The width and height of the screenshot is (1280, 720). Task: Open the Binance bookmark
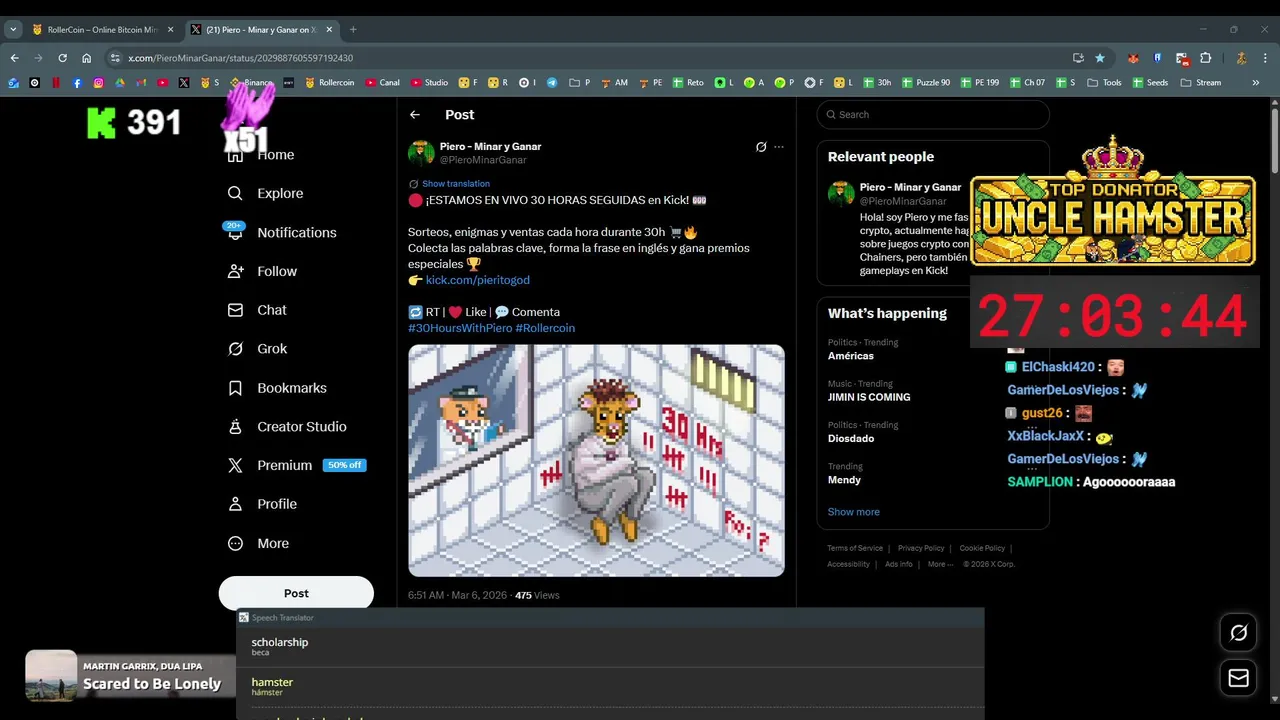click(251, 83)
